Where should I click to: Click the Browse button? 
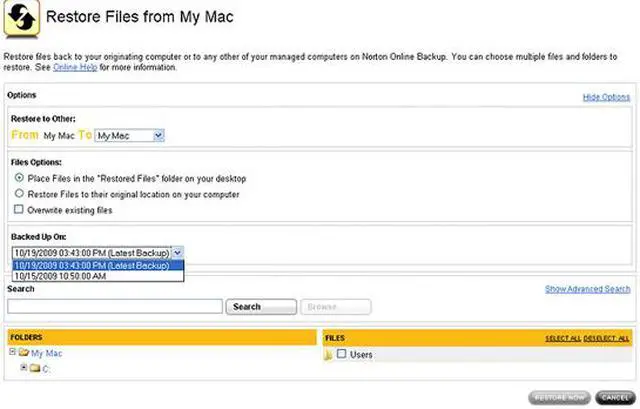coord(336,307)
